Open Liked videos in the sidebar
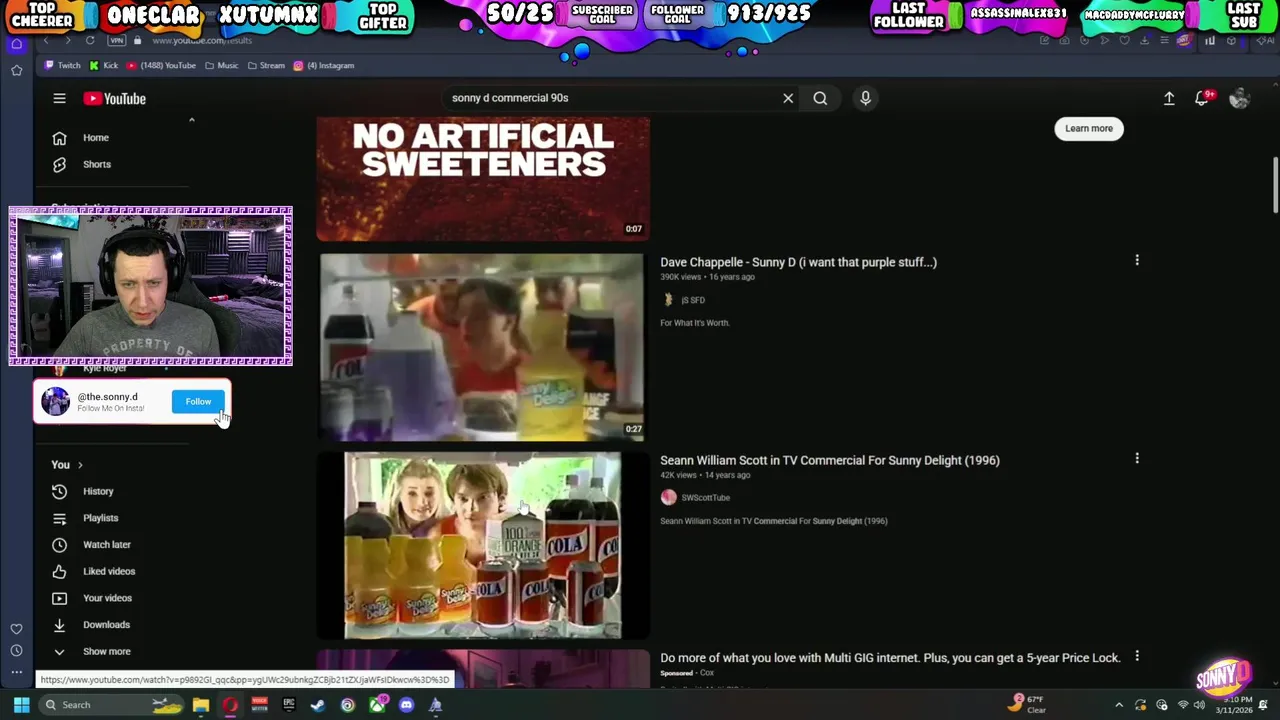 [108, 571]
